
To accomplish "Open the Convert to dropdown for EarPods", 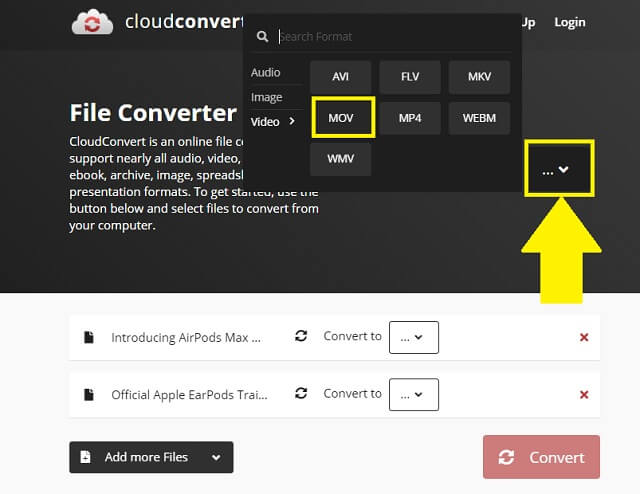I will [414, 394].
